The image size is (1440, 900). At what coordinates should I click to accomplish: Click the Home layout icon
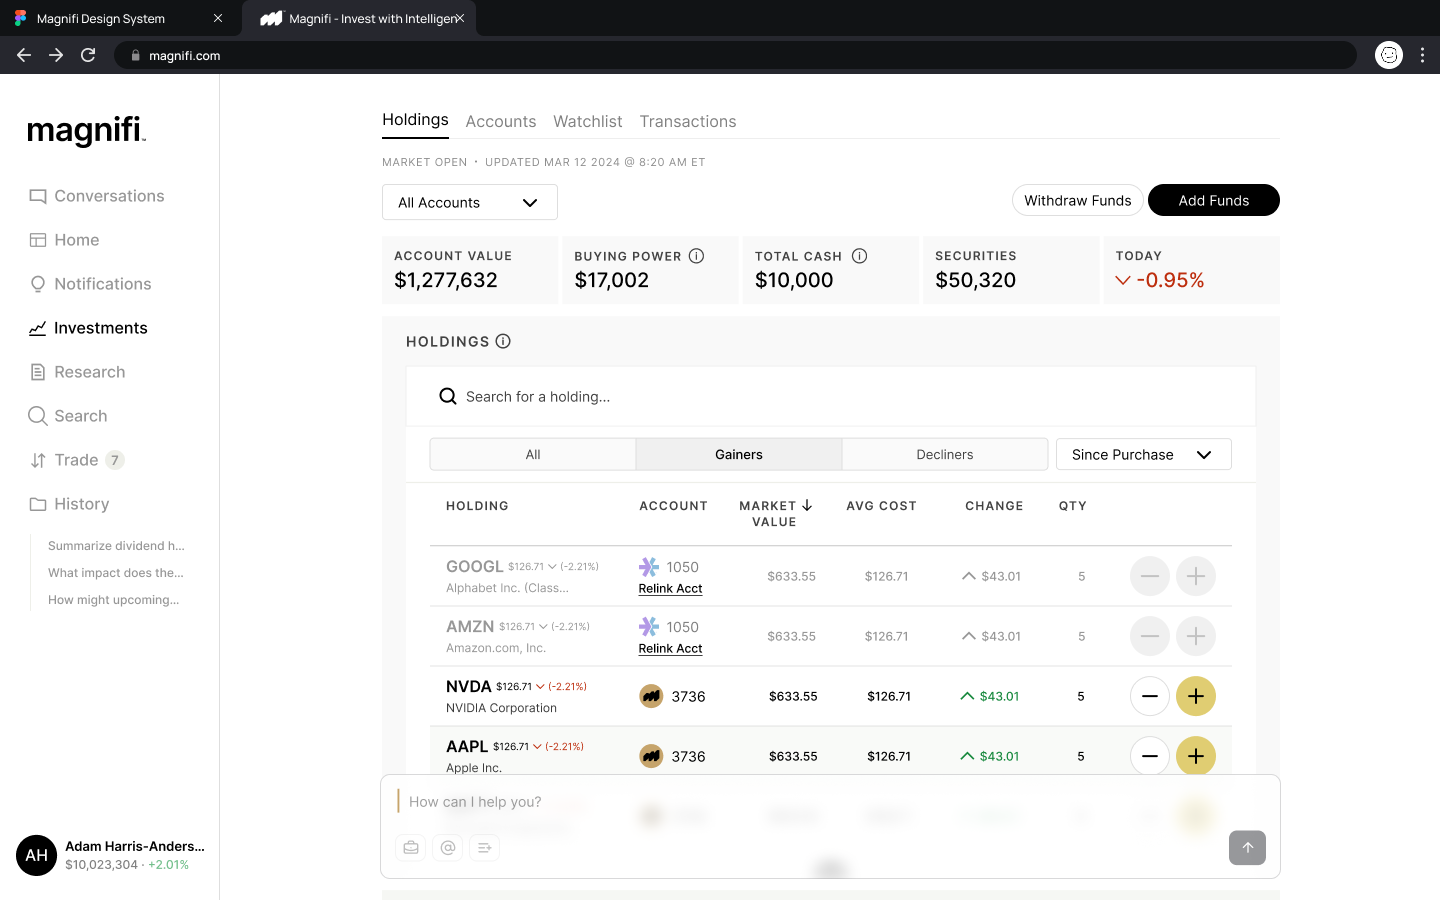38,240
